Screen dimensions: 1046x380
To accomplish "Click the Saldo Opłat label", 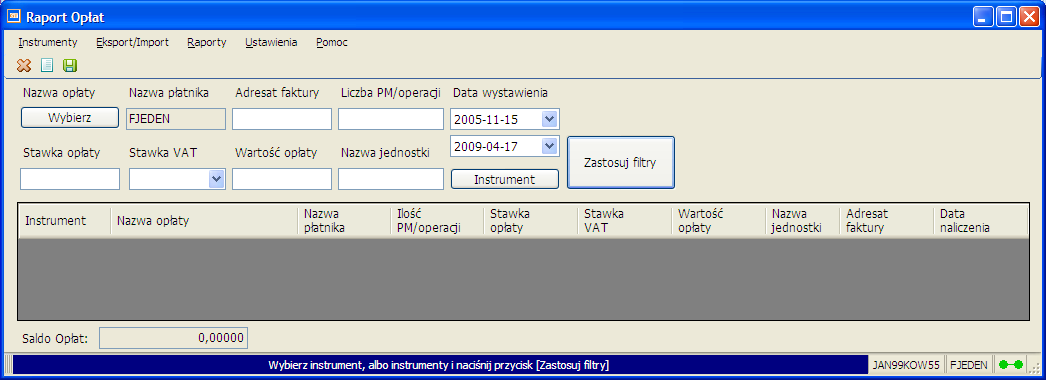I will [x=55, y=339].
